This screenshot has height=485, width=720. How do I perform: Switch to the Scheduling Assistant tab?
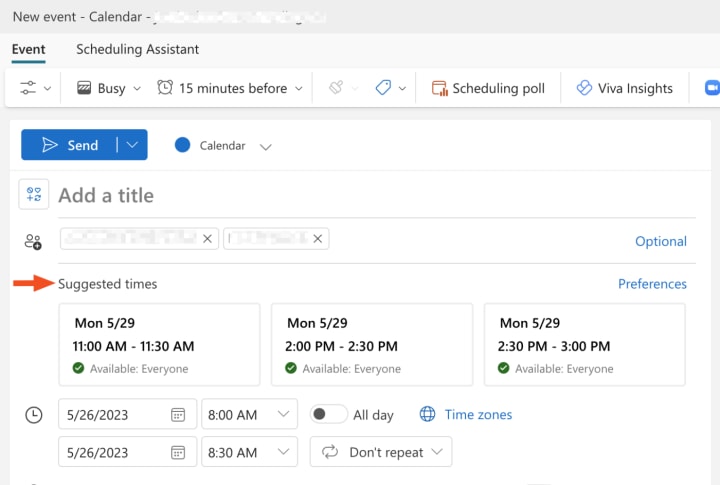(137, 49)
